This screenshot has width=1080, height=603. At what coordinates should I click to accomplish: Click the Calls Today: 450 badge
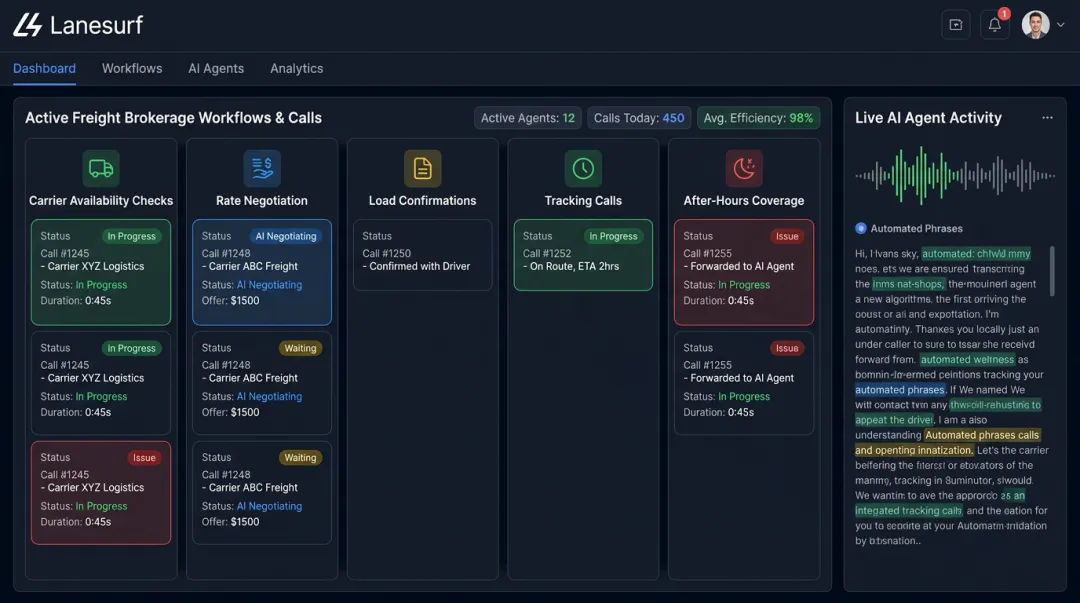coord(639,118)
